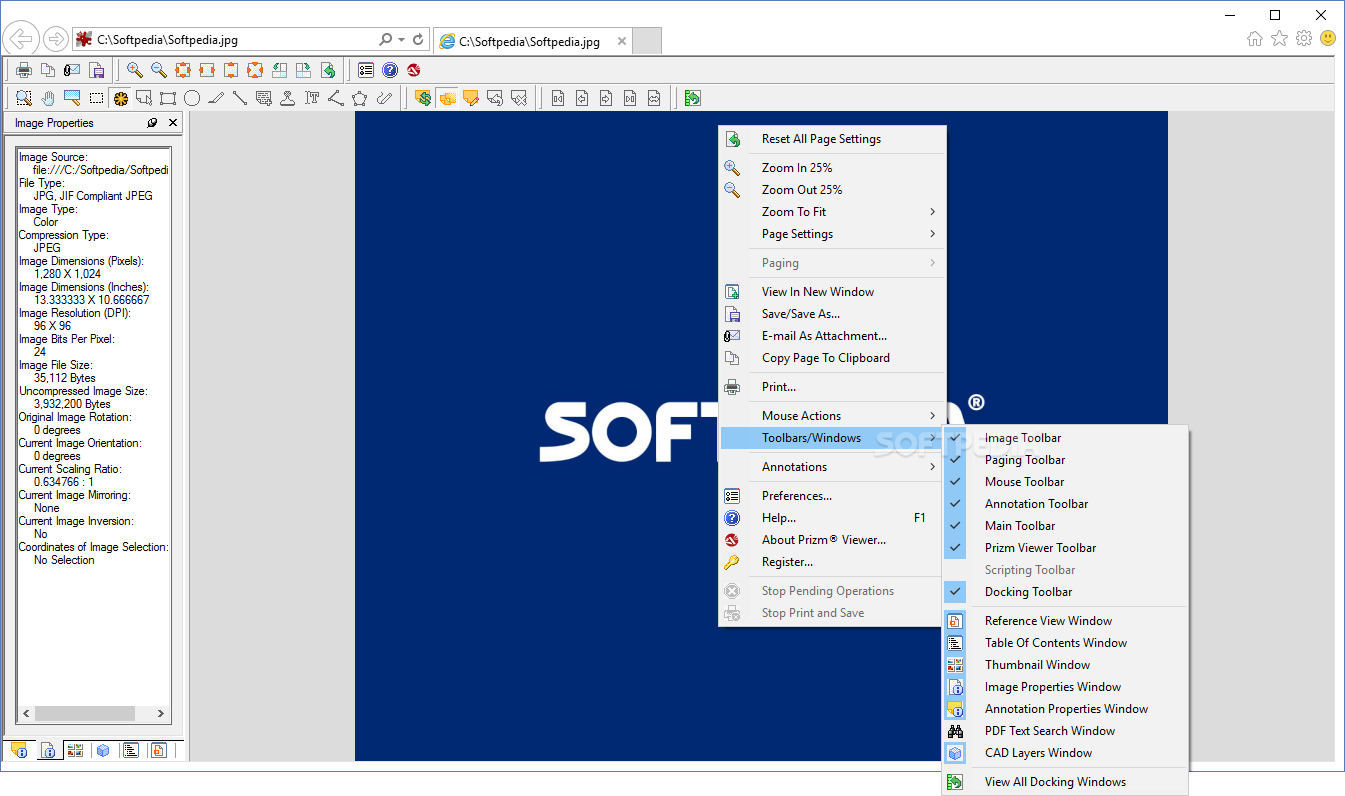This screenshot has height=796, width=1345.
Task: Click the Last Page paging icon
Action: click(630, 98)
